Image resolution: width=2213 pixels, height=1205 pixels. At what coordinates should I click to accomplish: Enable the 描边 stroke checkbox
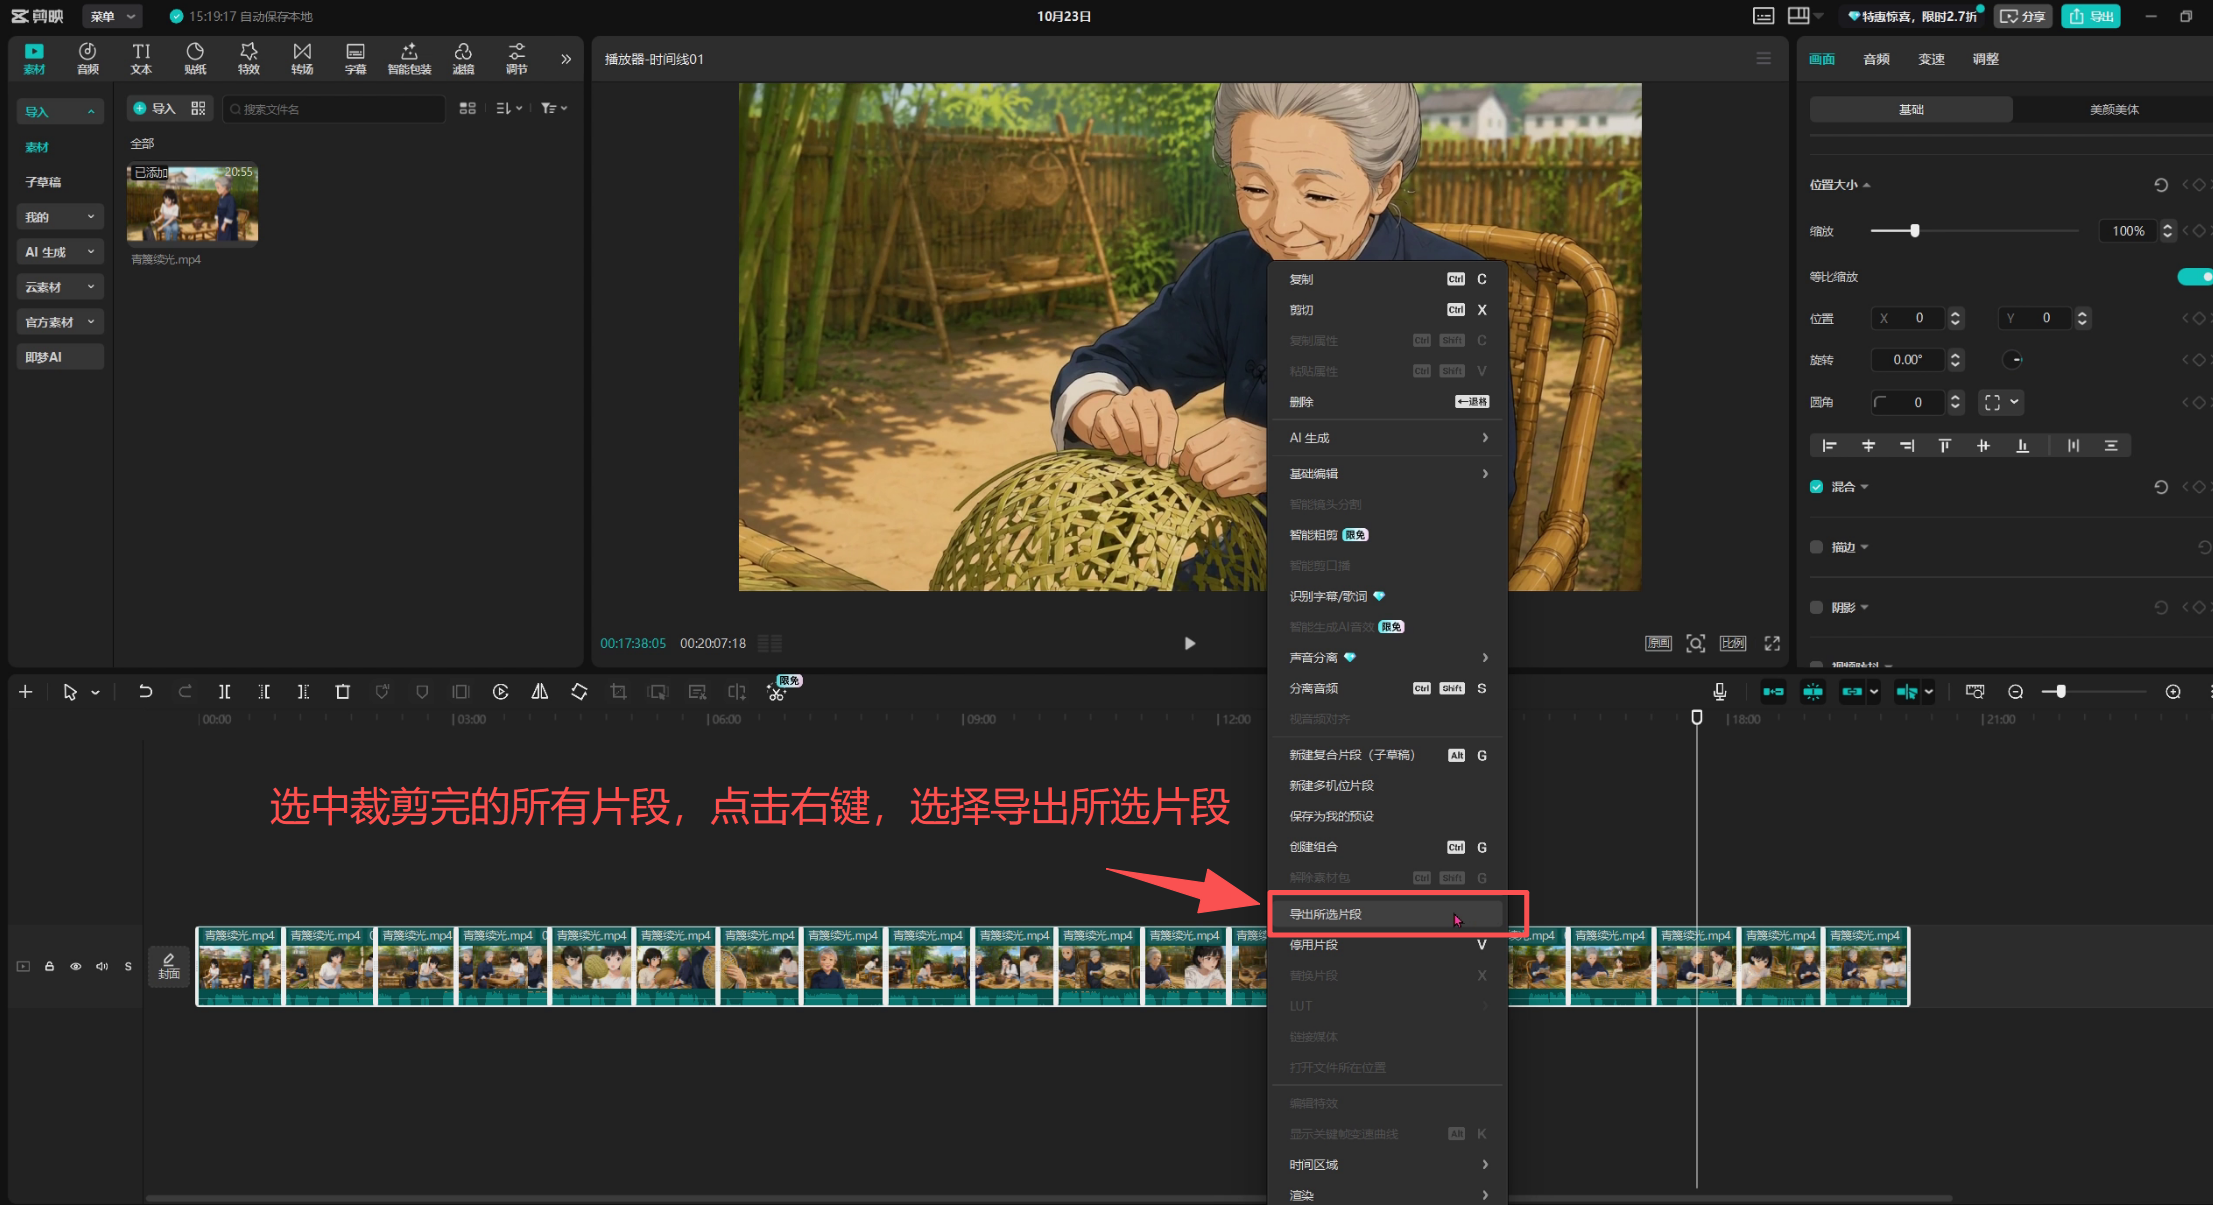click(x=1816, y=547)
